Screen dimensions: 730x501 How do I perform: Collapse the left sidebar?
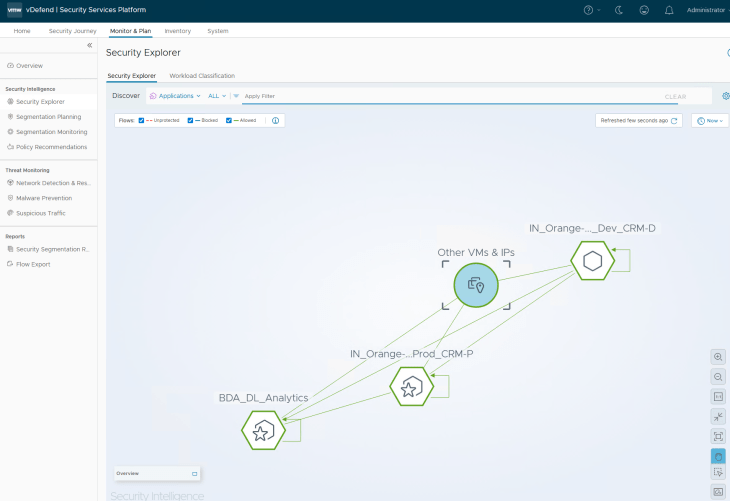pyautogui.click(x=89, y=45)
